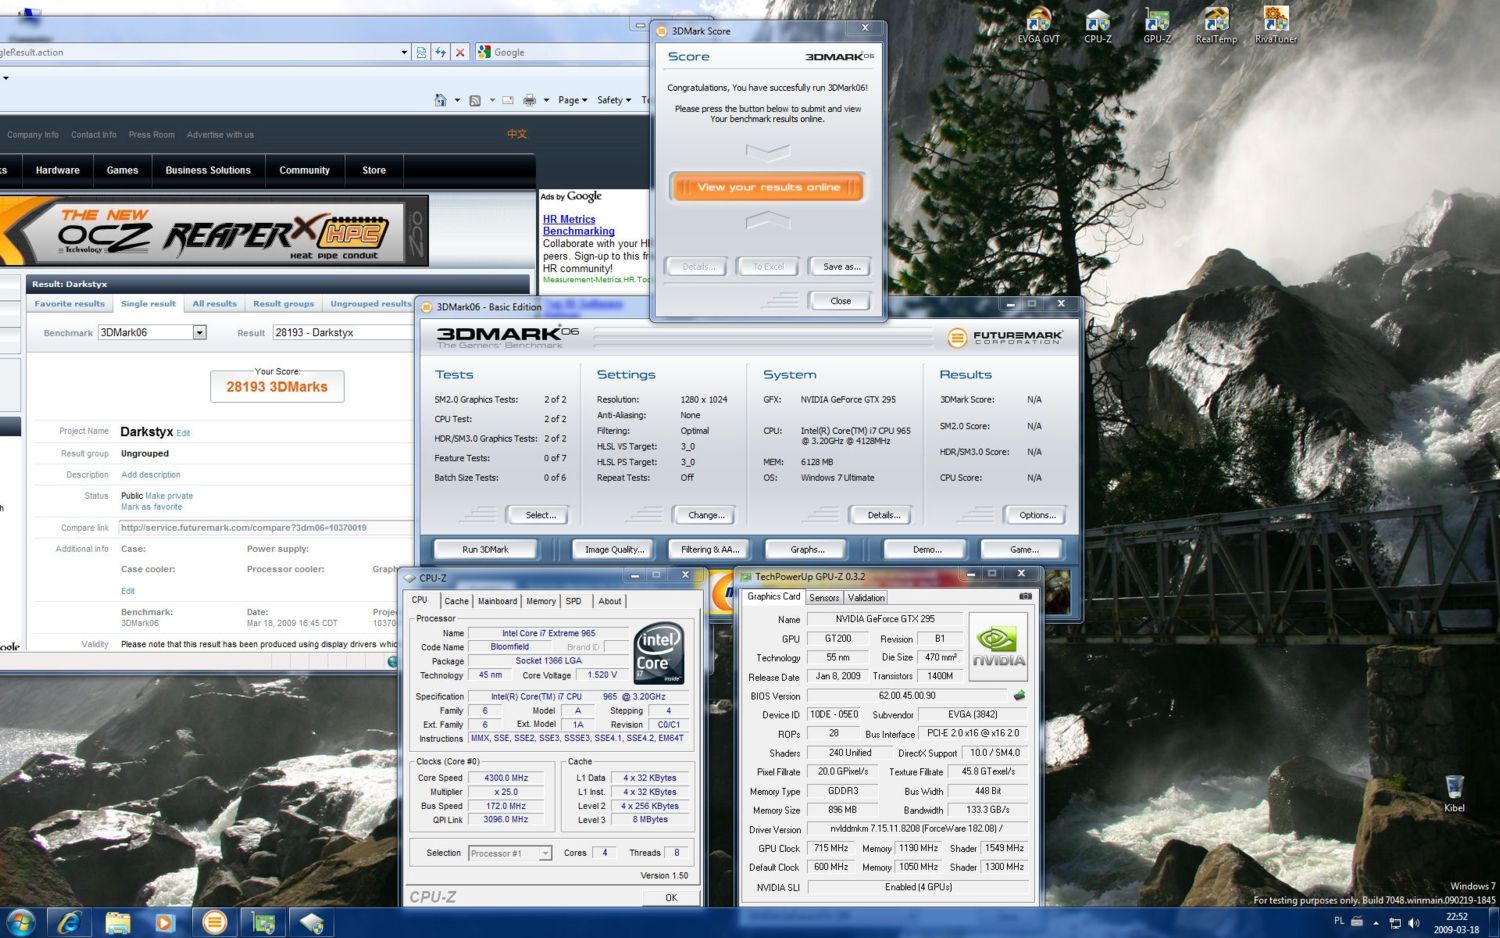Switch to 3DMark06 taskbar button

(x=214, y=923)
